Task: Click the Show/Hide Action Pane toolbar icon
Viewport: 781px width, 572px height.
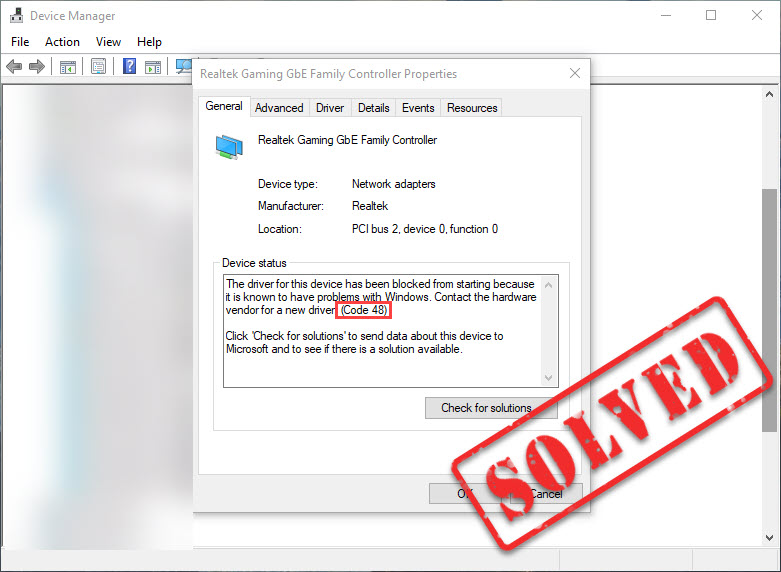Action: click(x=153, y=67)
